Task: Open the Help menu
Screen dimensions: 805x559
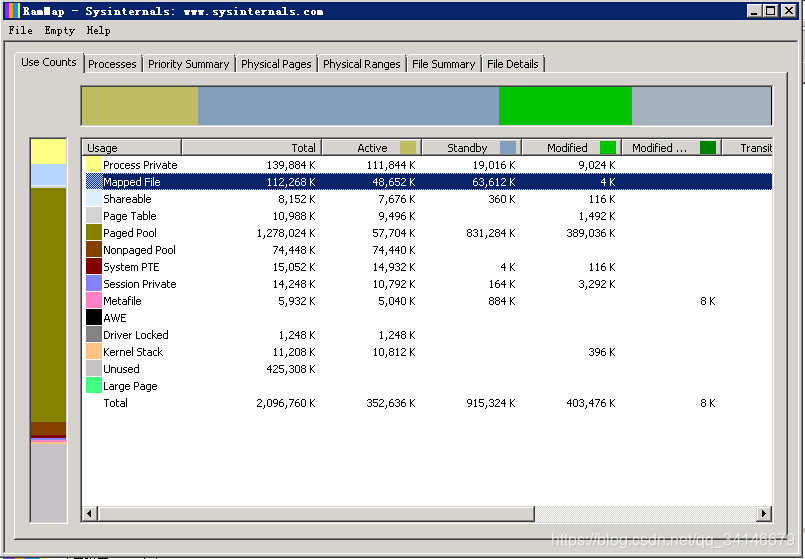Action: click(x=98, y=30)
